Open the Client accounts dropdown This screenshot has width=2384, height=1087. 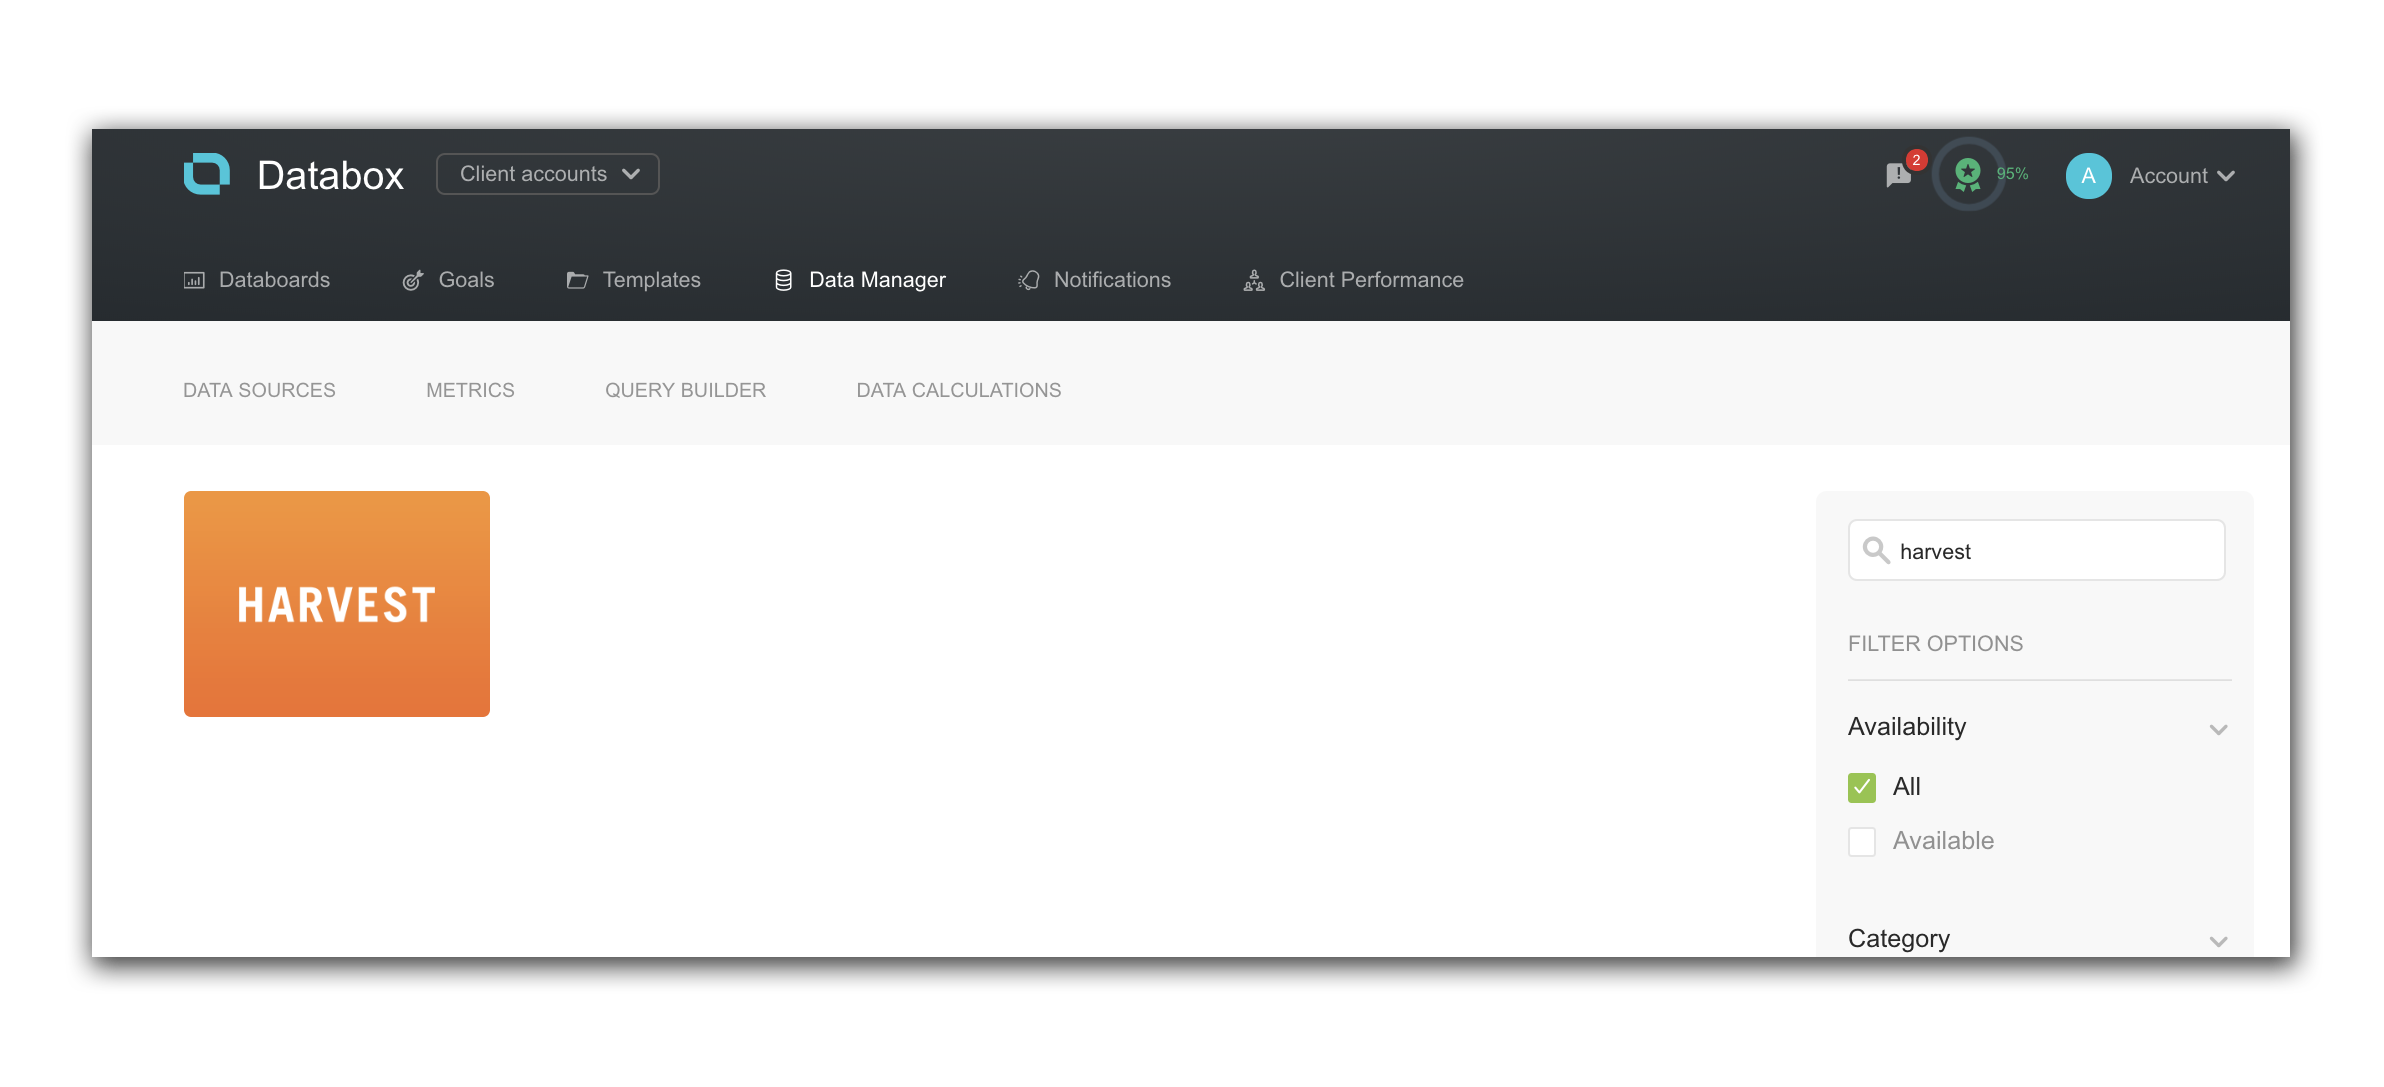547,174
